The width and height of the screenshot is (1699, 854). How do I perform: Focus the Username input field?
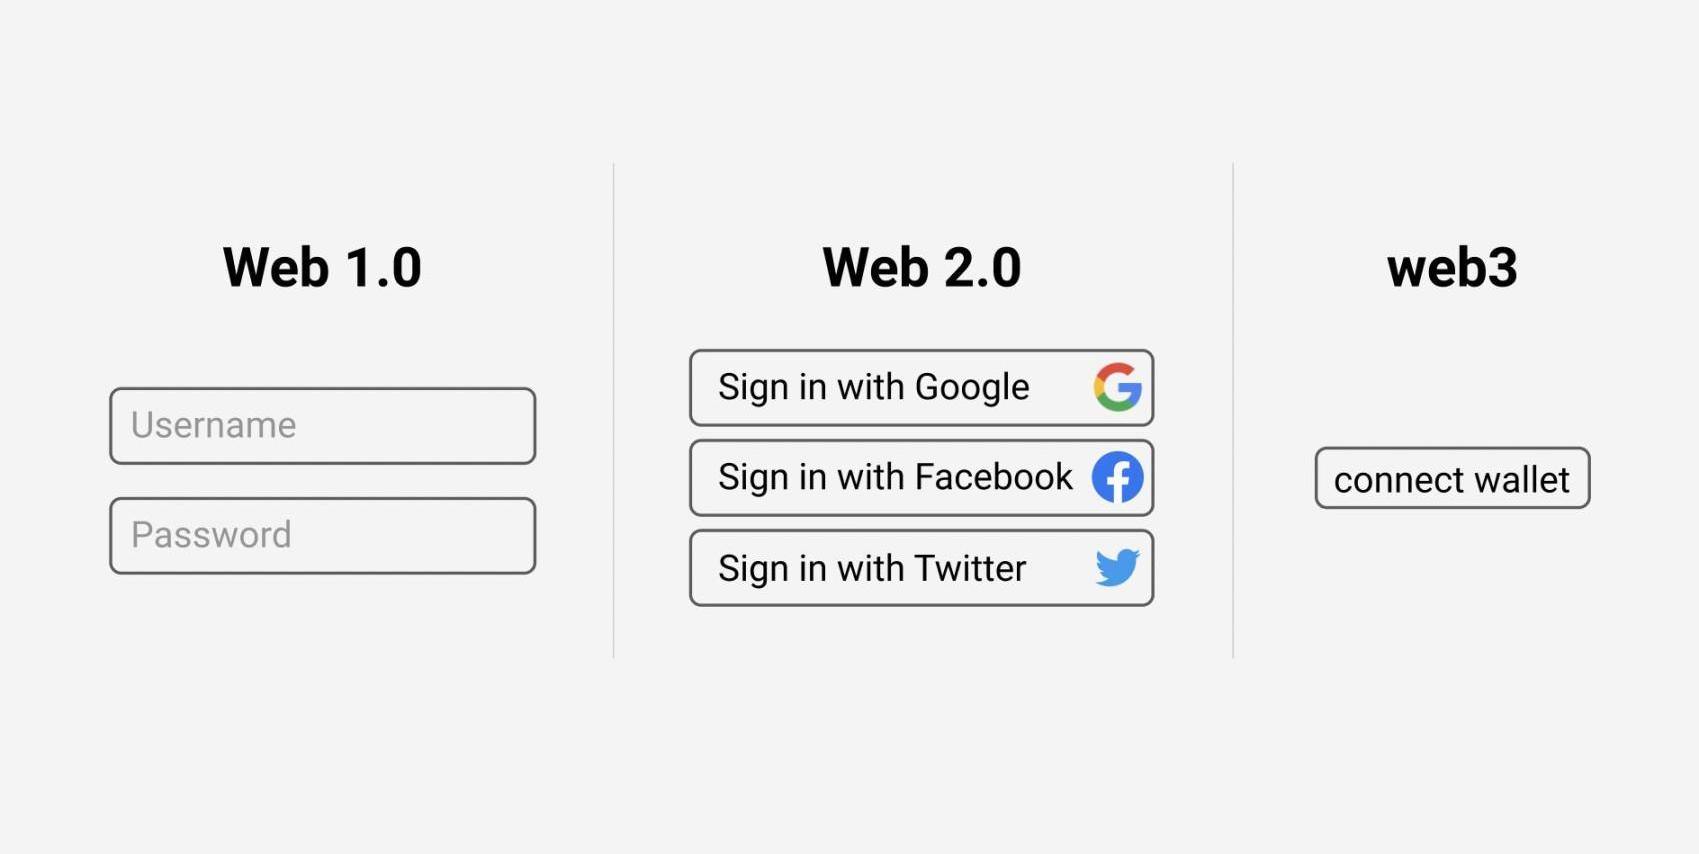322,426
